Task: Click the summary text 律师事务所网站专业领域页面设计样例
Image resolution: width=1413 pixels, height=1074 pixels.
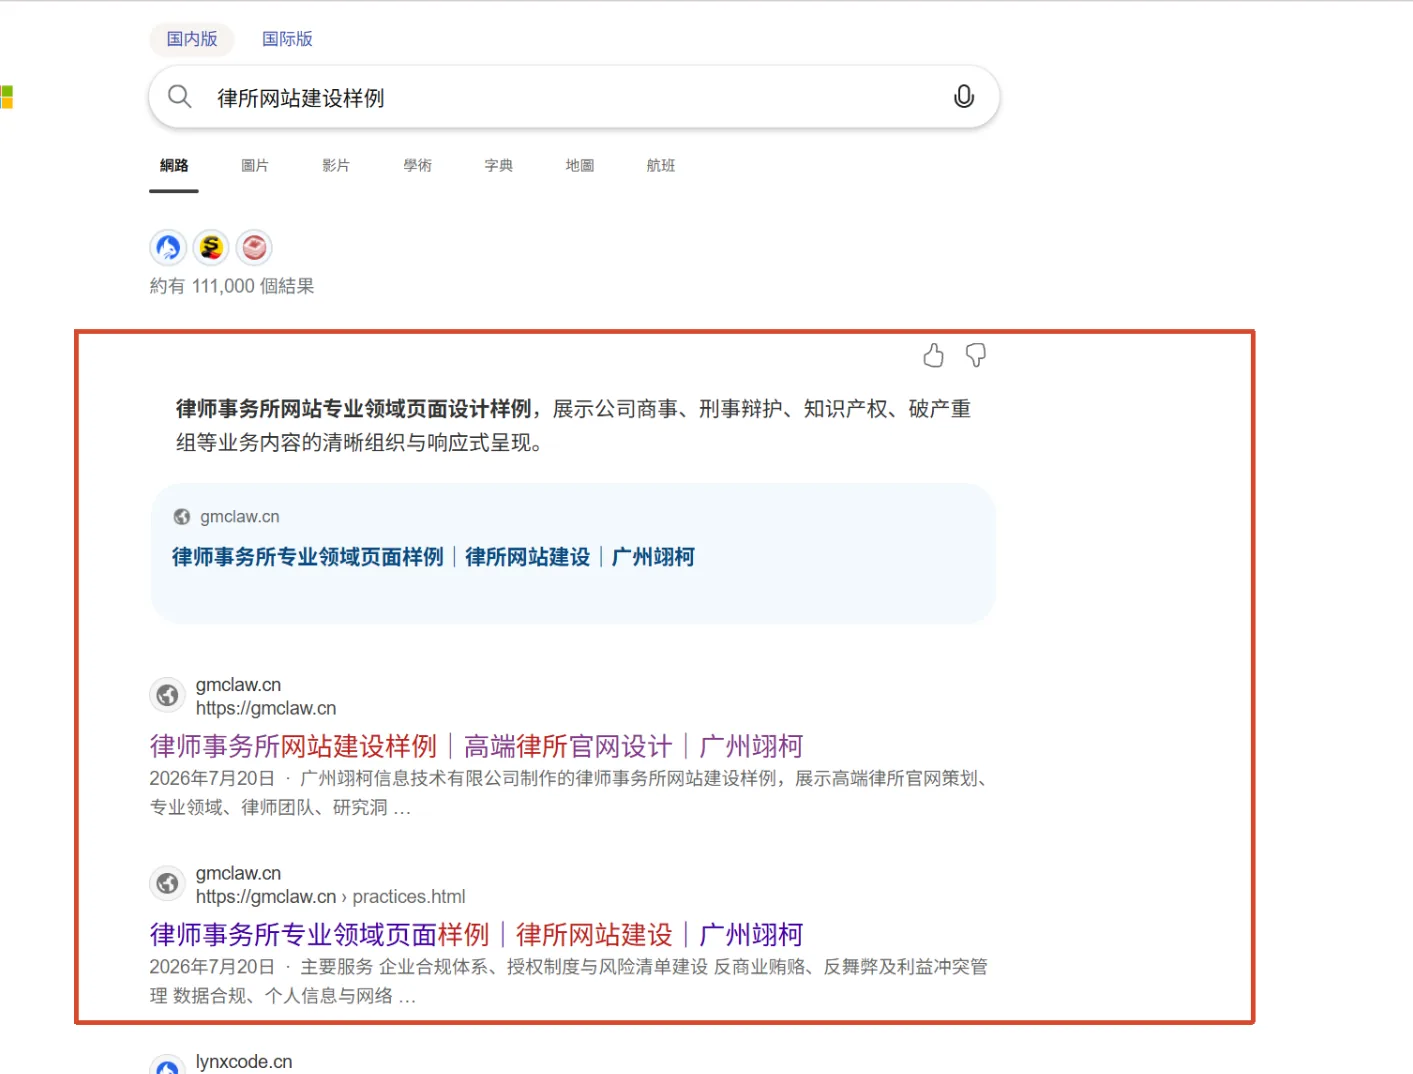Action: point(353,408)
